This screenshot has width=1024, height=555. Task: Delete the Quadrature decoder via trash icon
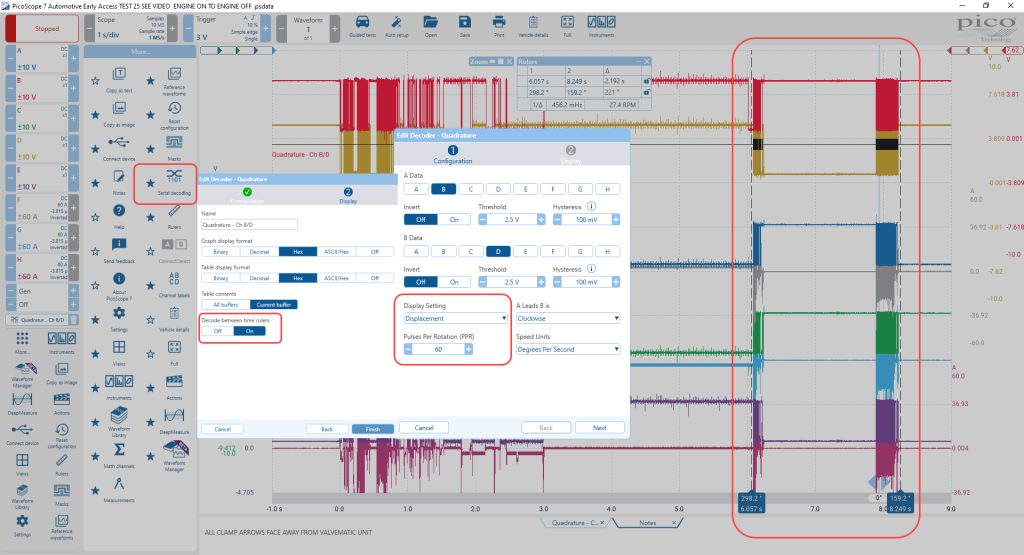(x=74, y=319)
